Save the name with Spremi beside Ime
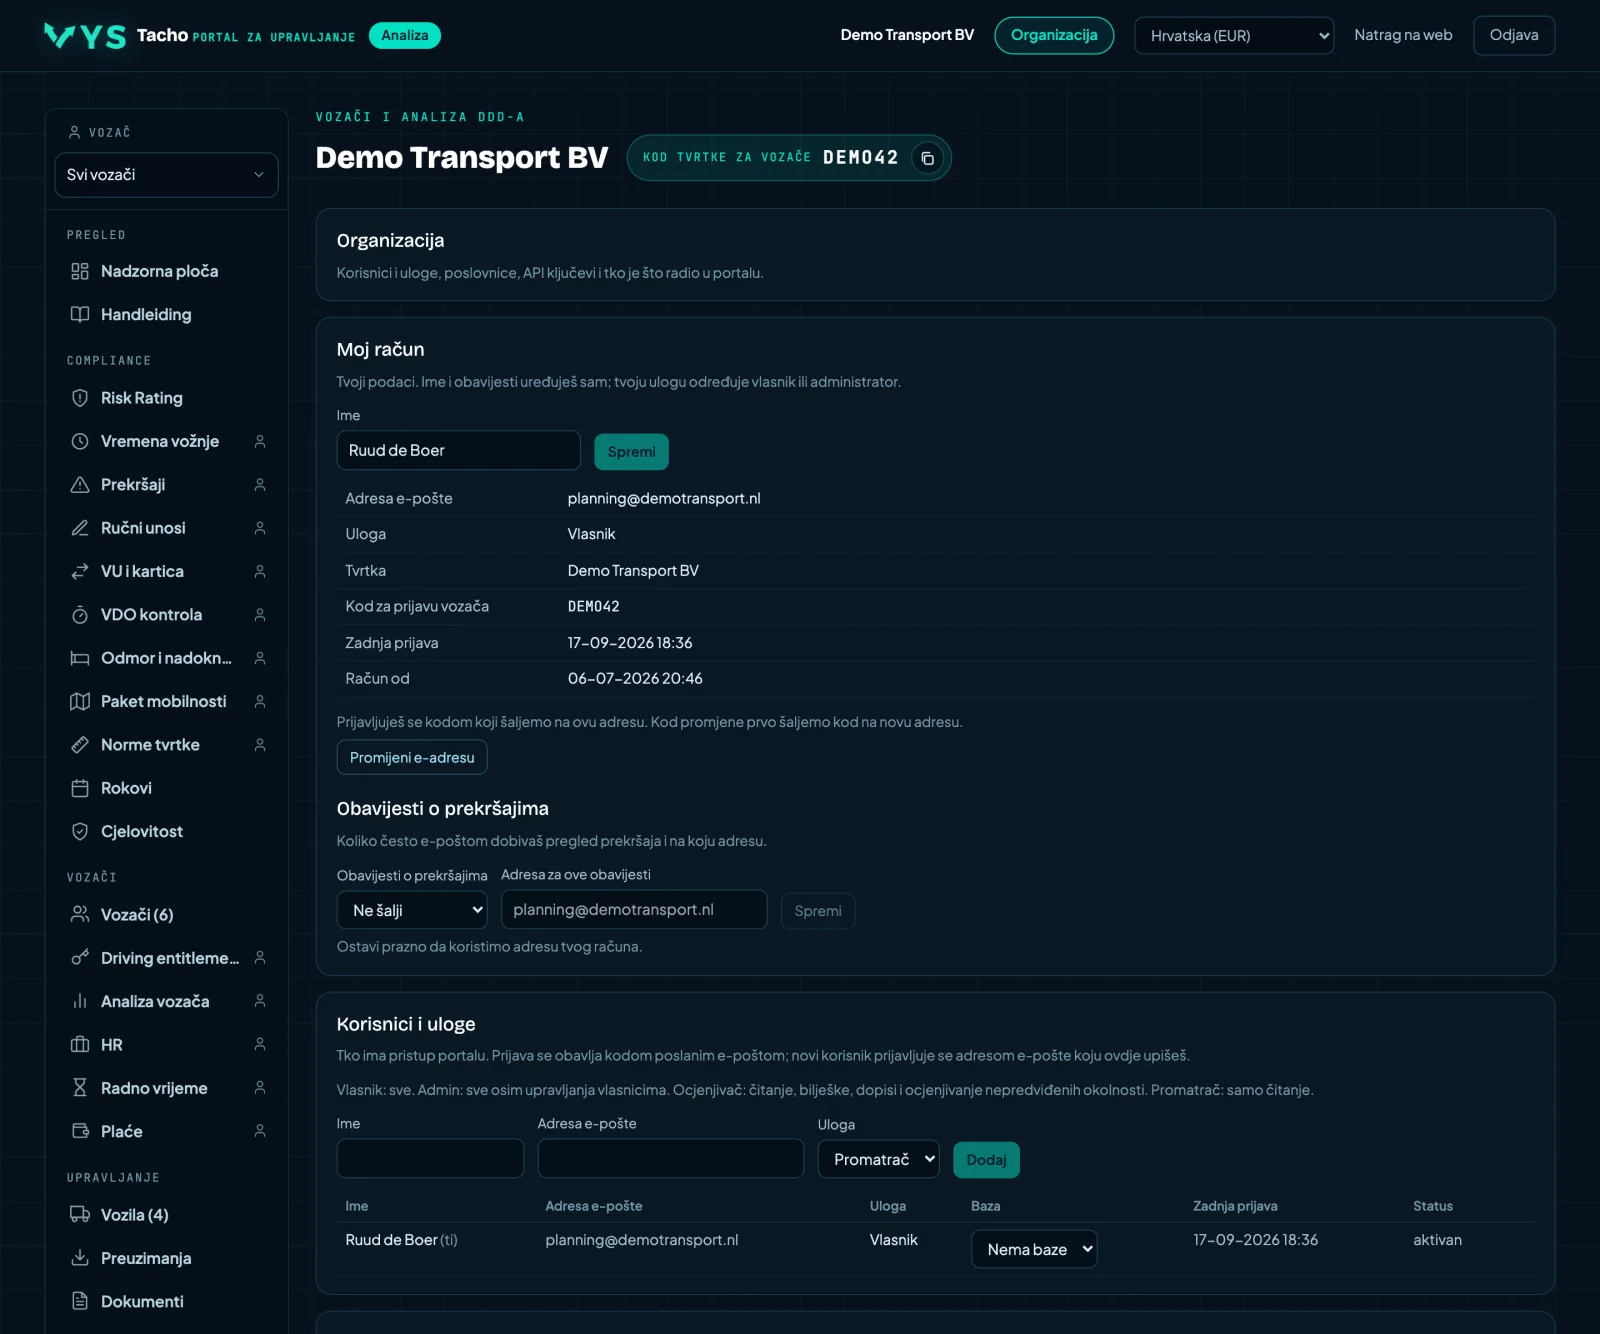This screenshot has width=1600, height=1334. (631, 452)
